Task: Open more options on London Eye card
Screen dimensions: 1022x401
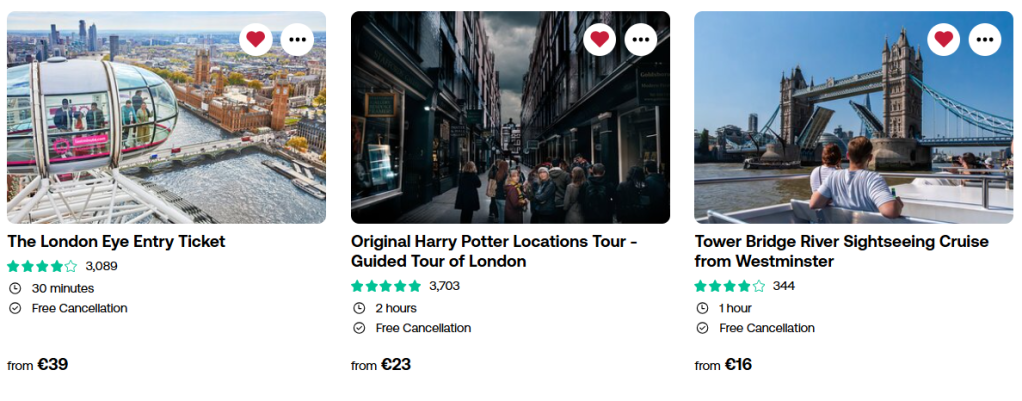Action: pyautogui.click(x=297, y=39)
